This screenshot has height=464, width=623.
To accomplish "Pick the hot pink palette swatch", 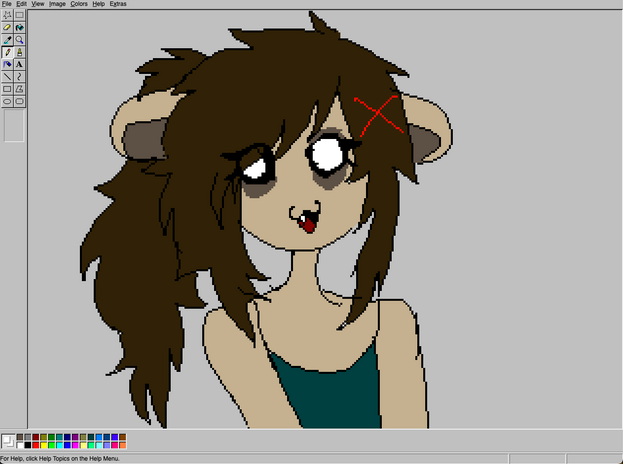I will point(115,445).
